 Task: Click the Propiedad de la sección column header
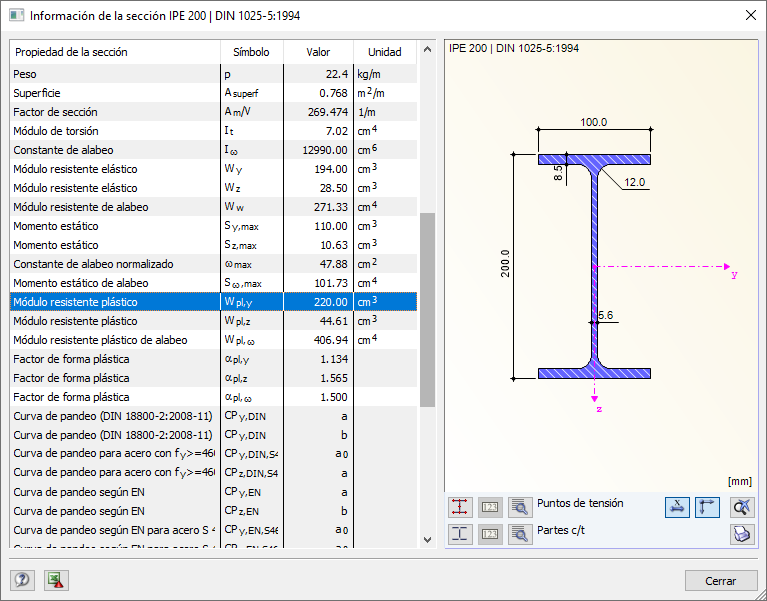click(115, 52)
